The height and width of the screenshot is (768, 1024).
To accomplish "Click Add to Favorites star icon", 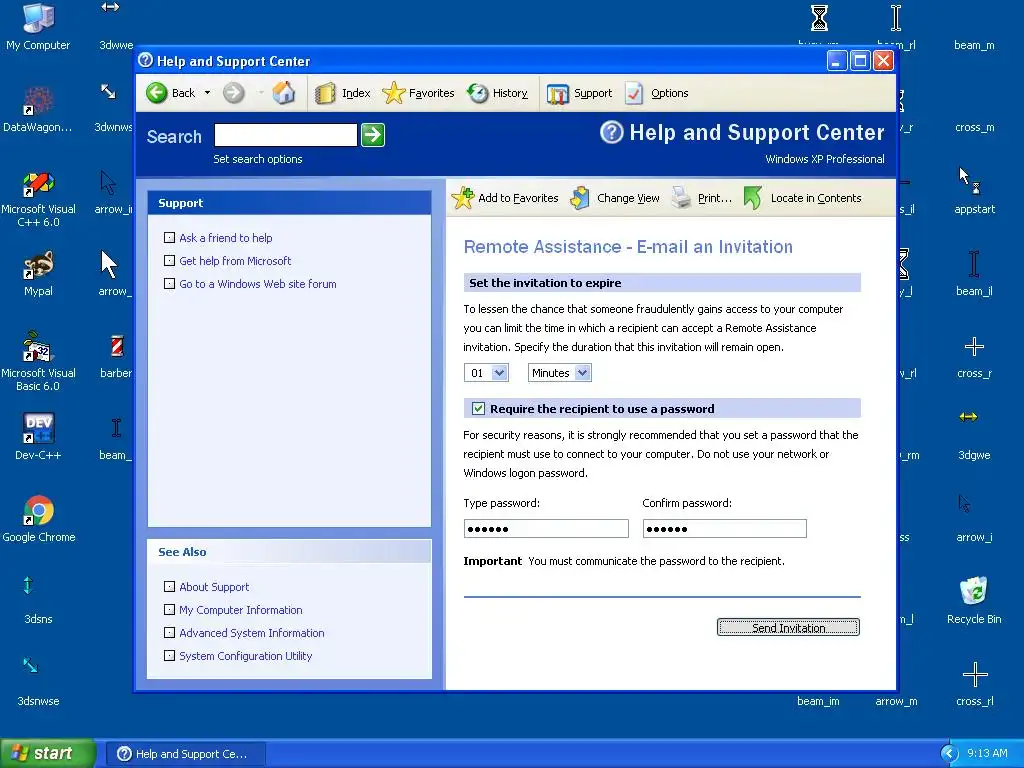I will coord(462,198).
